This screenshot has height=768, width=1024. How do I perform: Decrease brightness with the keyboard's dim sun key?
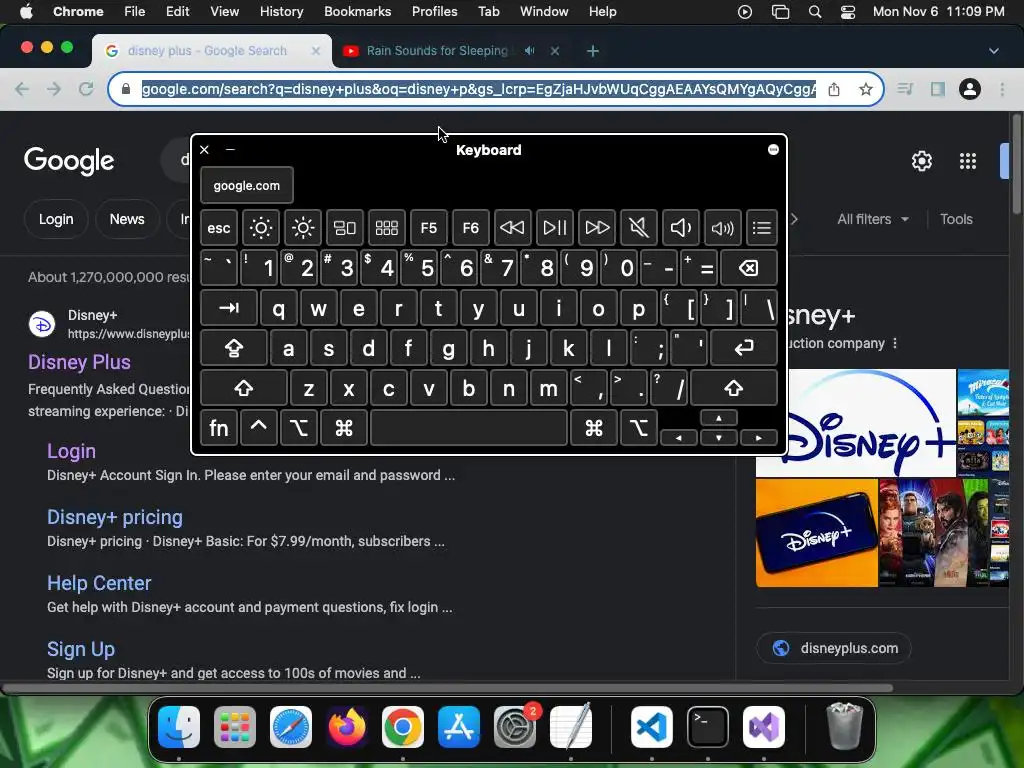[261, 228]
